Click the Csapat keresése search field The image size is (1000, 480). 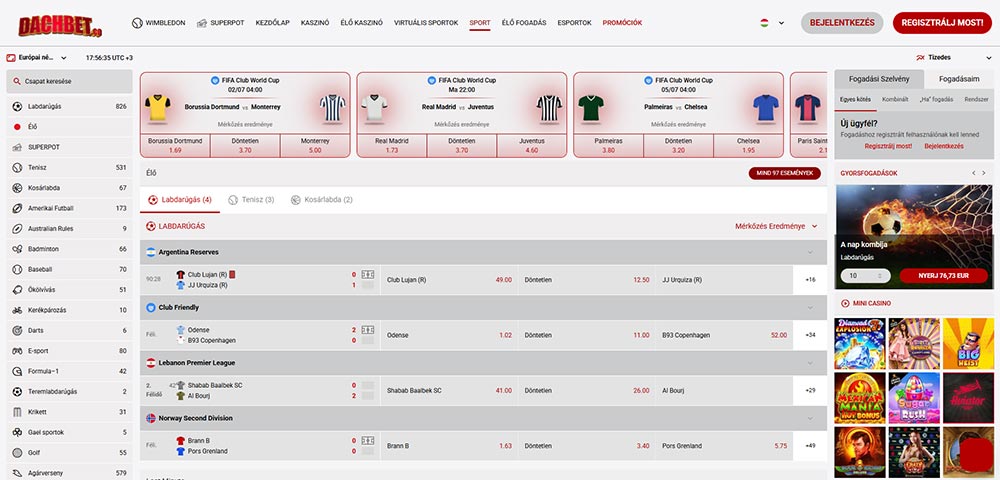70,81
